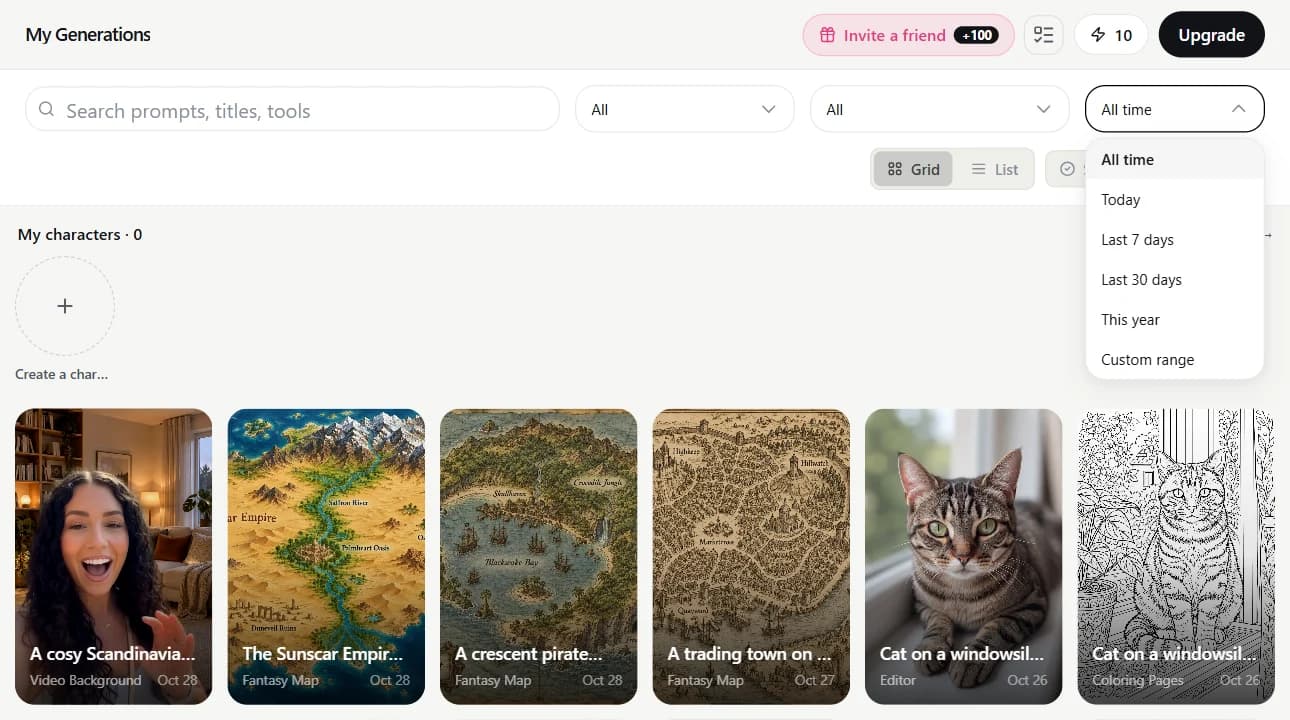
Task: Click the Invite a friend button
Action: [908, 35]
